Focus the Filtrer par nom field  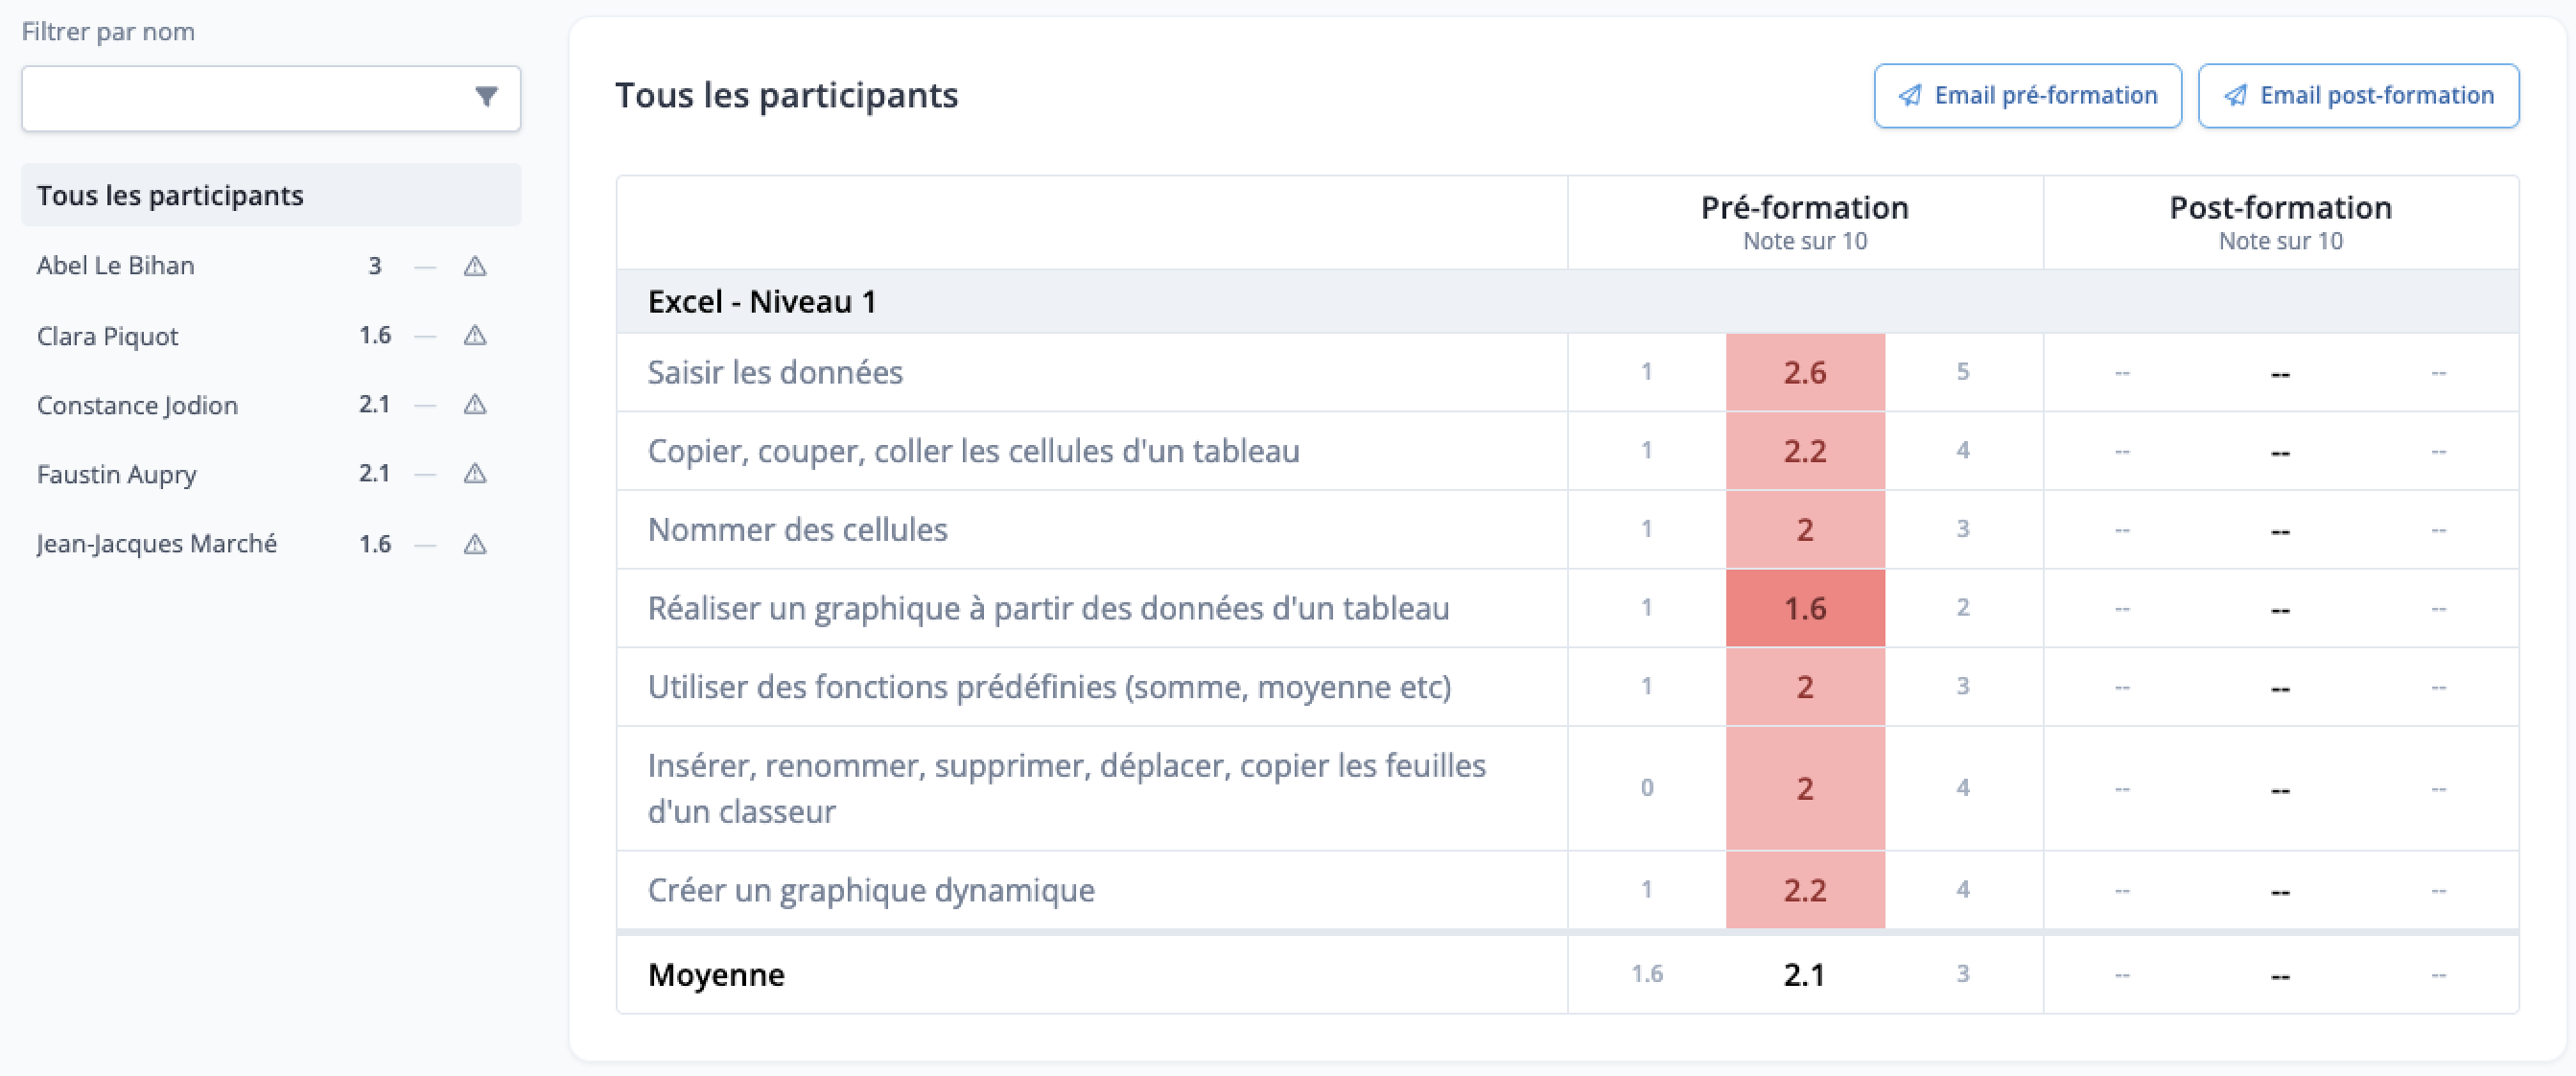coord(271,98)
